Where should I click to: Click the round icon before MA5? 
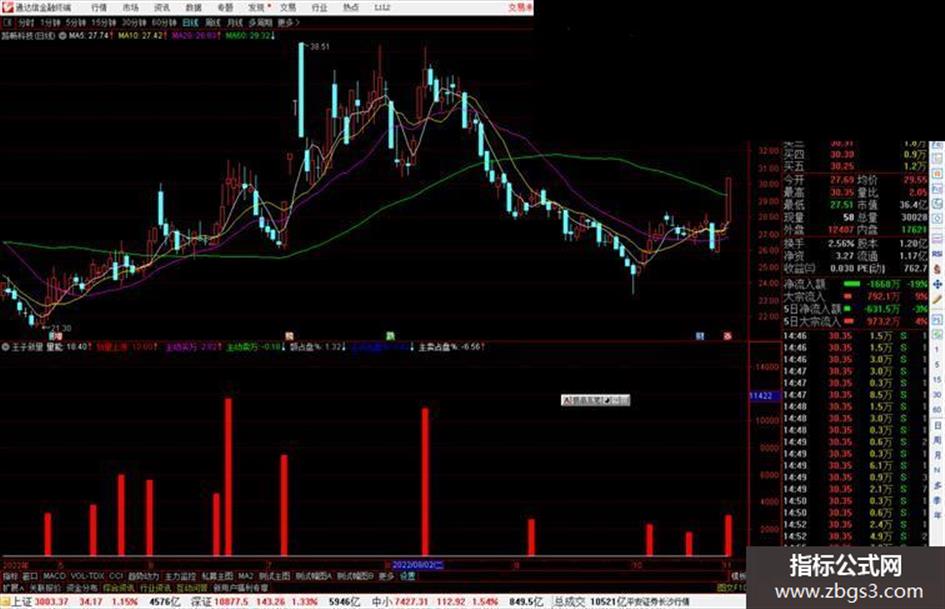click(62, 36)
